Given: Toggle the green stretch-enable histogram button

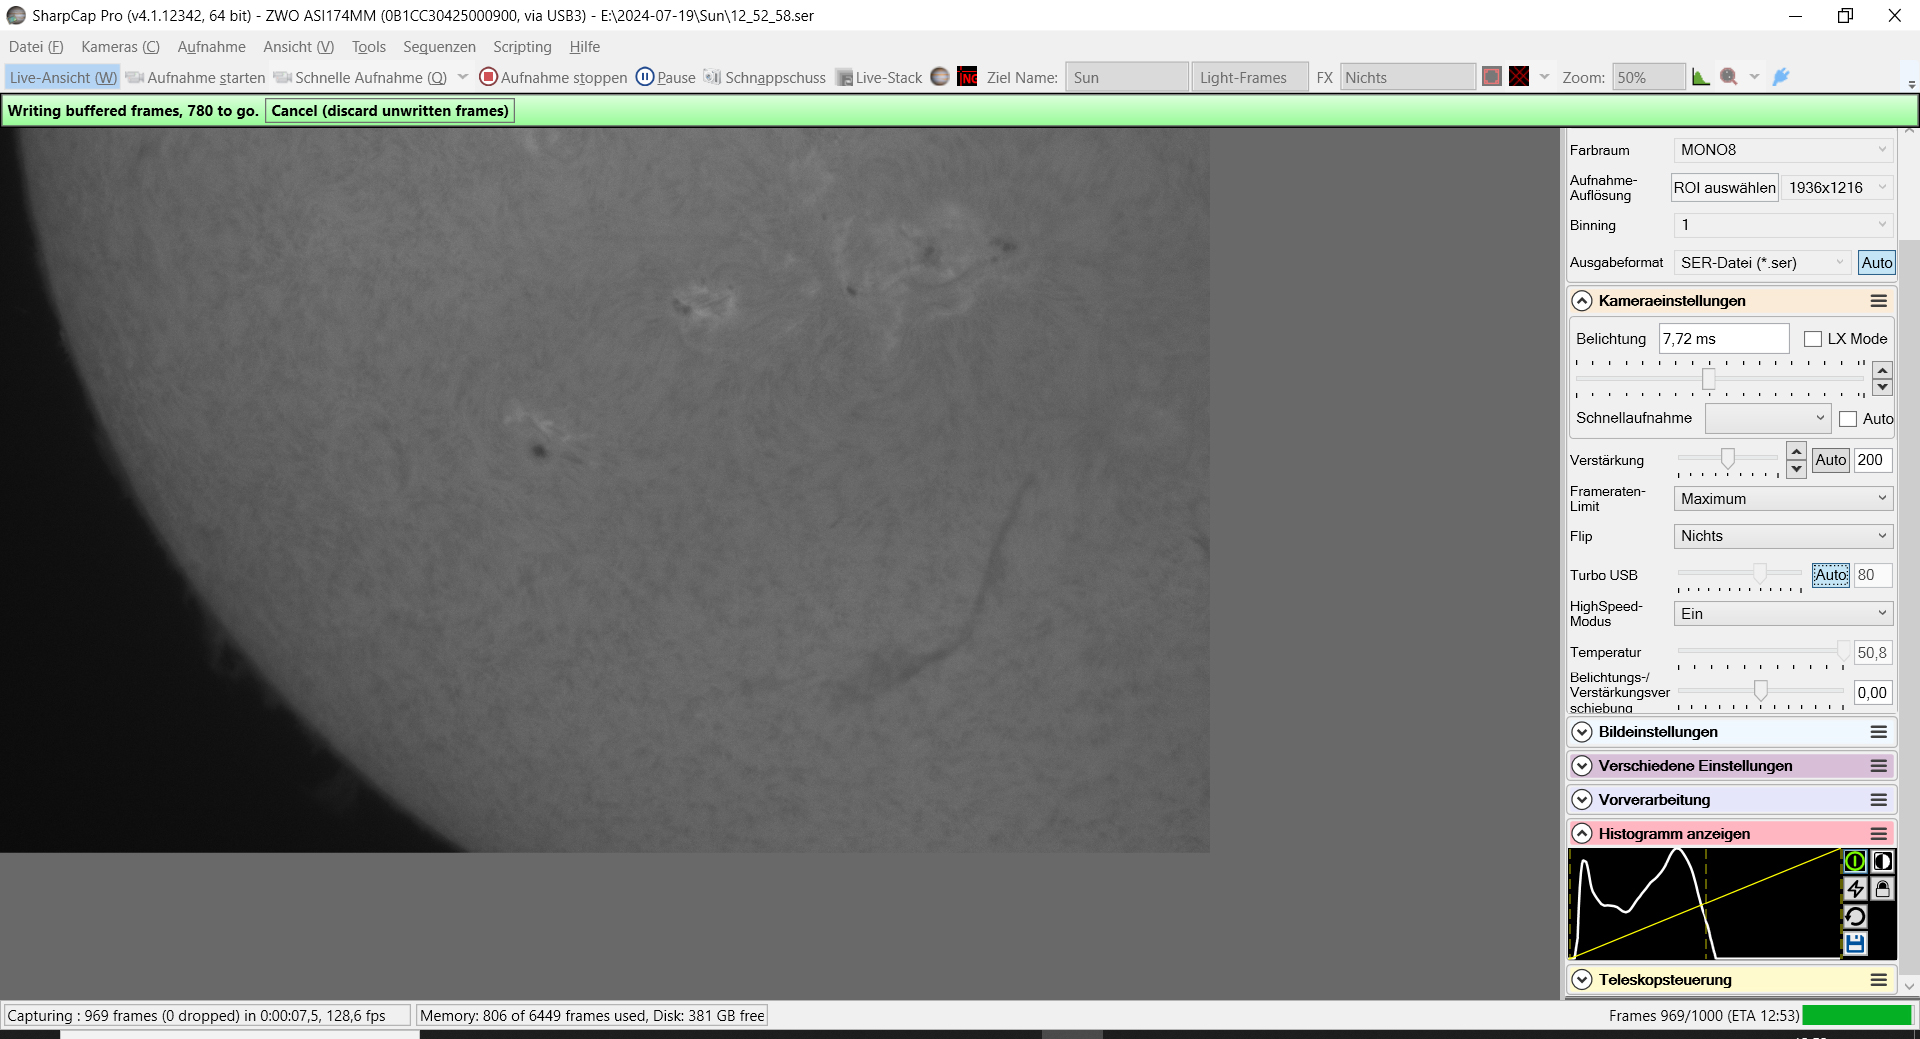Looking at the screenshot, I should 1855,861.
